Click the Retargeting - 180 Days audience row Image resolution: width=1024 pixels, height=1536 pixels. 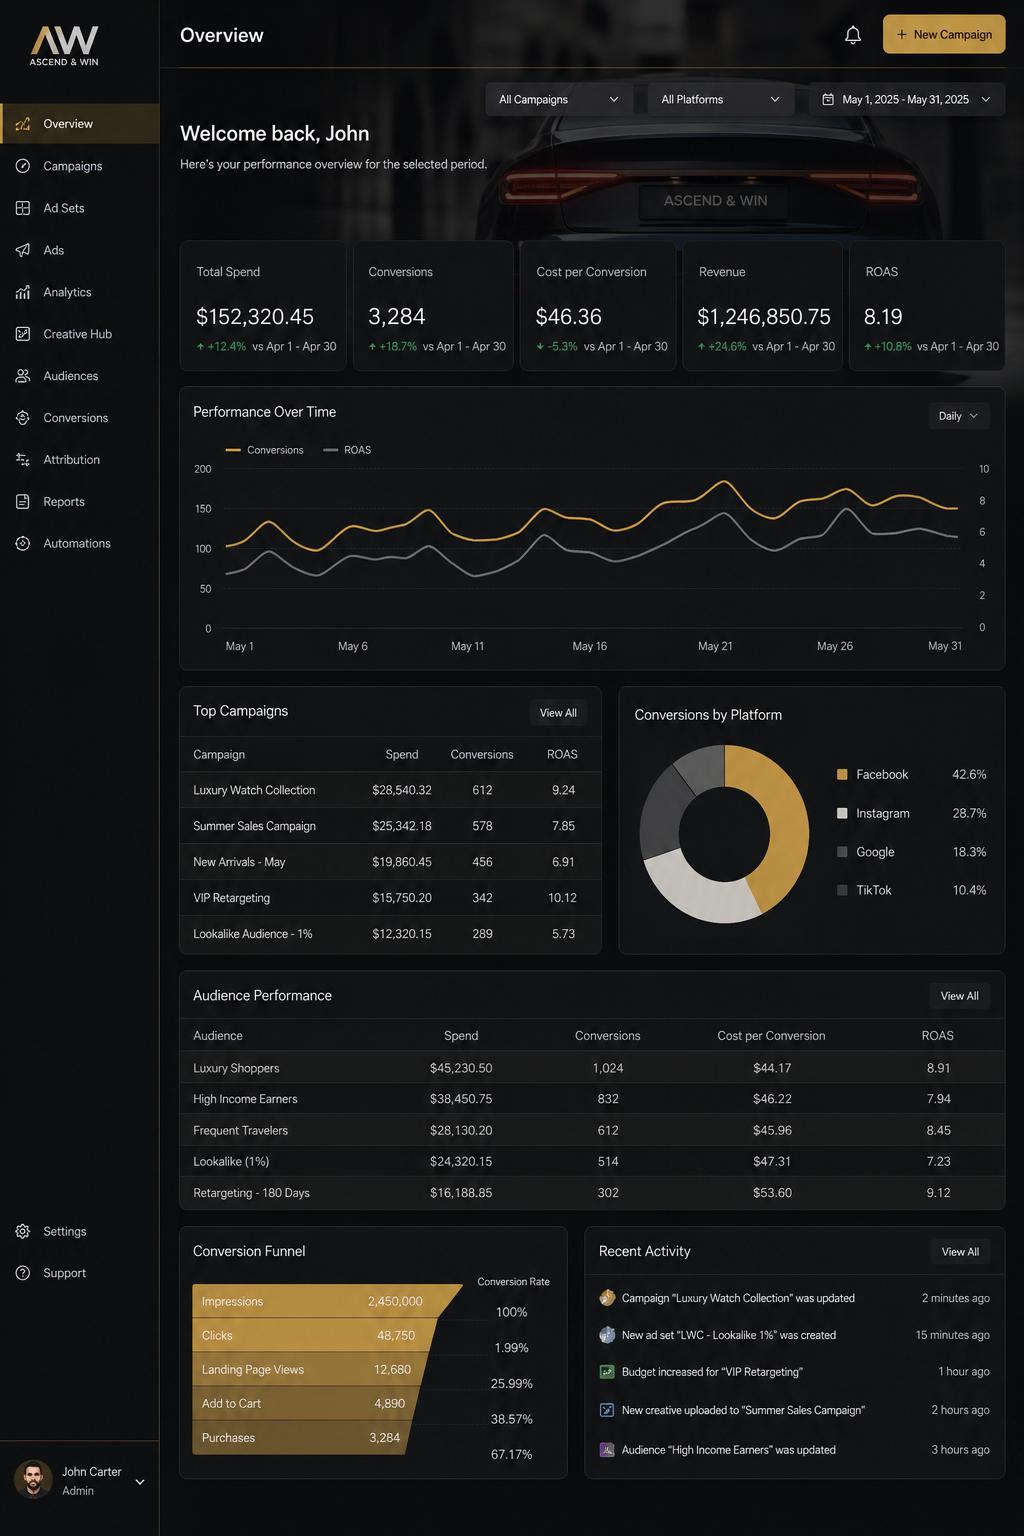pyautogui.click(x=592, y=1193)
